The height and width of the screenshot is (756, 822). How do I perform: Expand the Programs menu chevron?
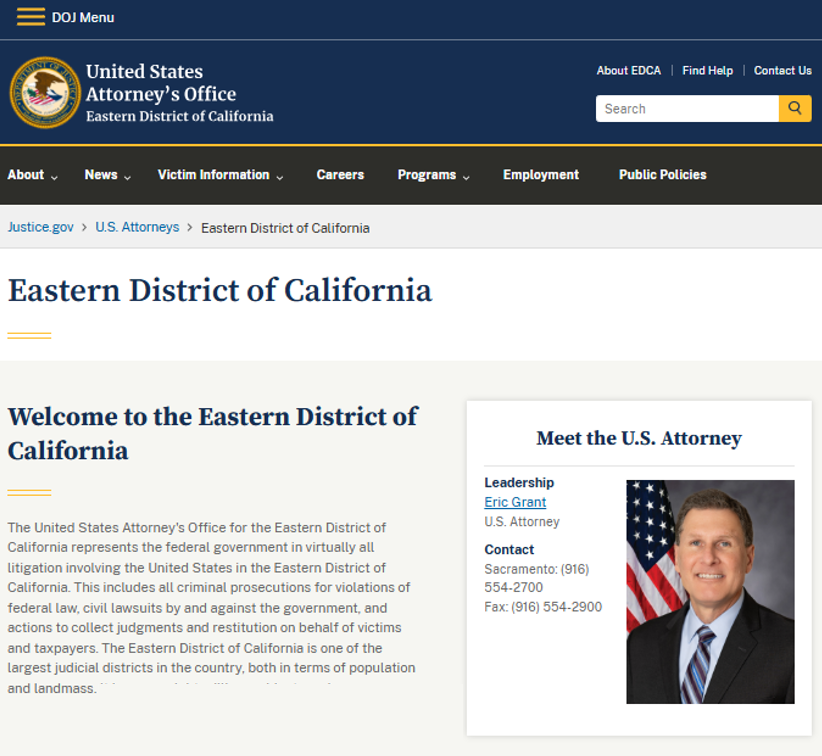coord(466,178)
